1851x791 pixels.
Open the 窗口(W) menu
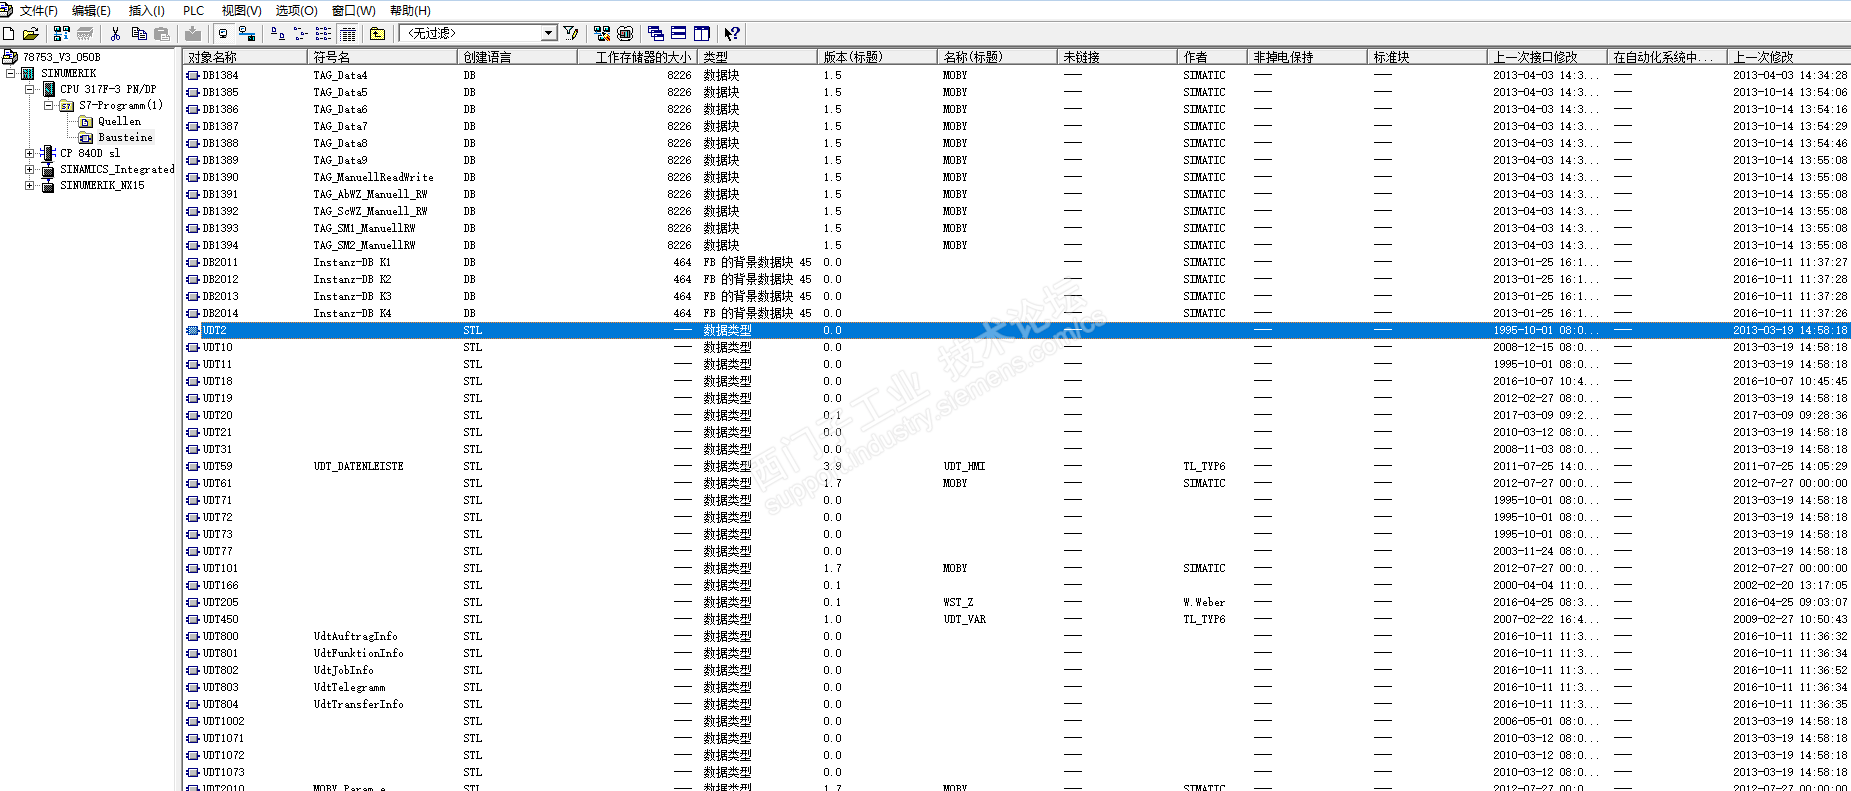[x=353, y=10]
